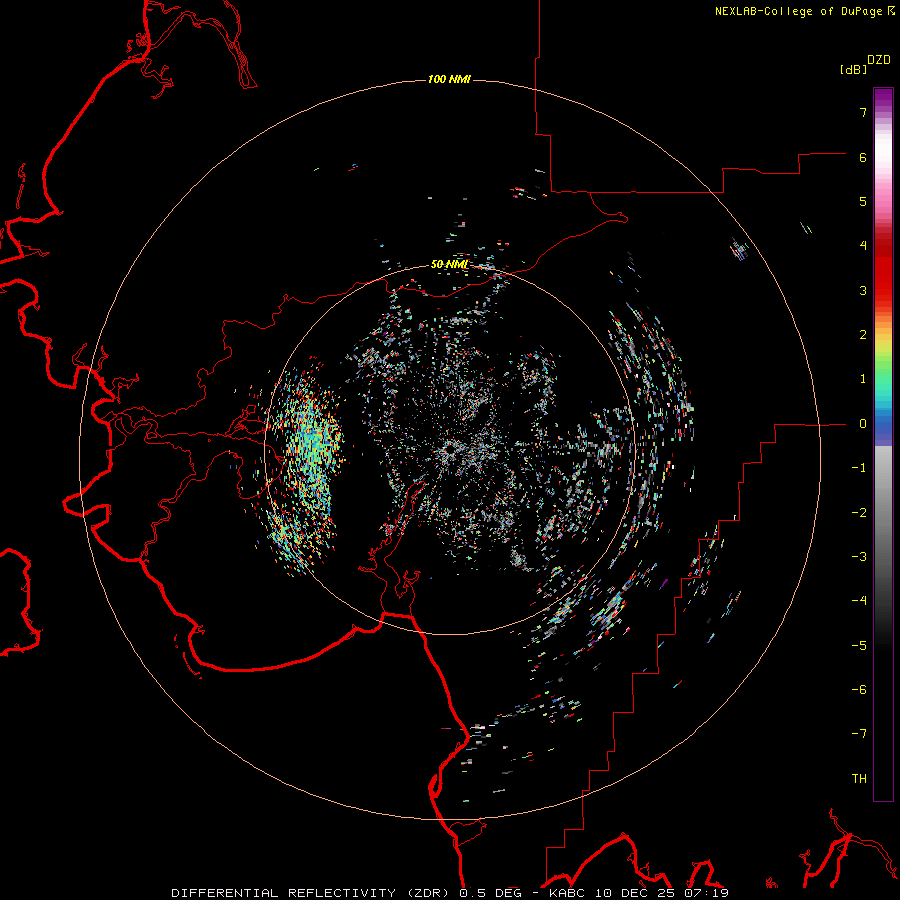Select the 50 NMI range ring label
The image size is (900, 900).
coord(449,264)
